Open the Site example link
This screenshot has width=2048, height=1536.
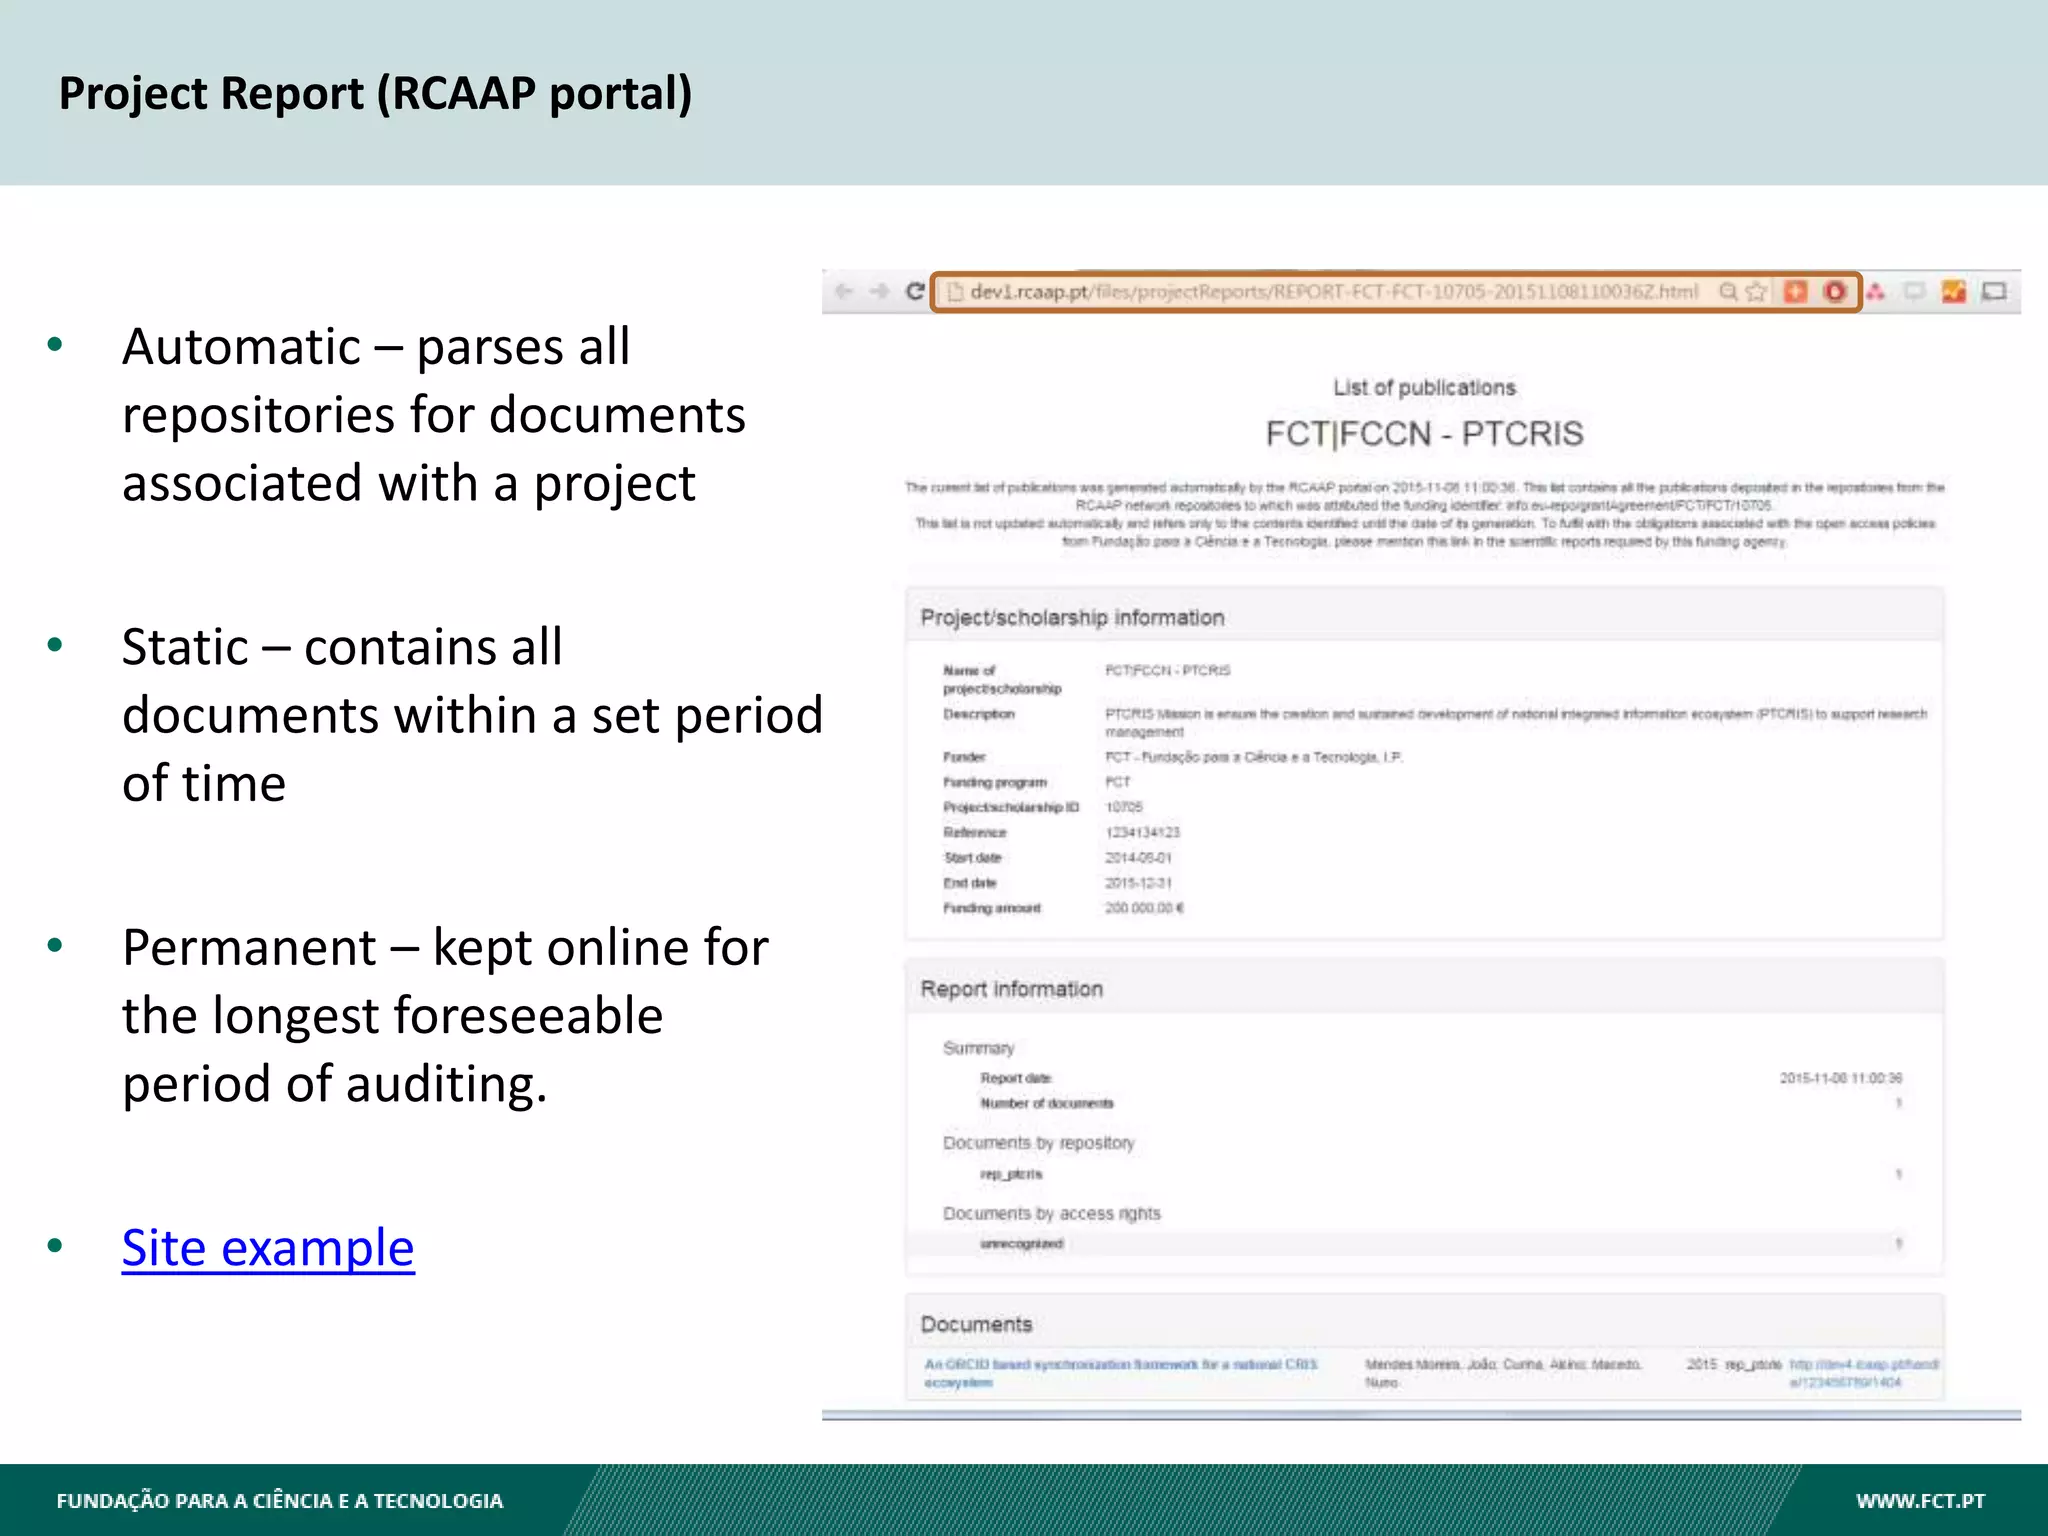click(x=268, y=1247)
